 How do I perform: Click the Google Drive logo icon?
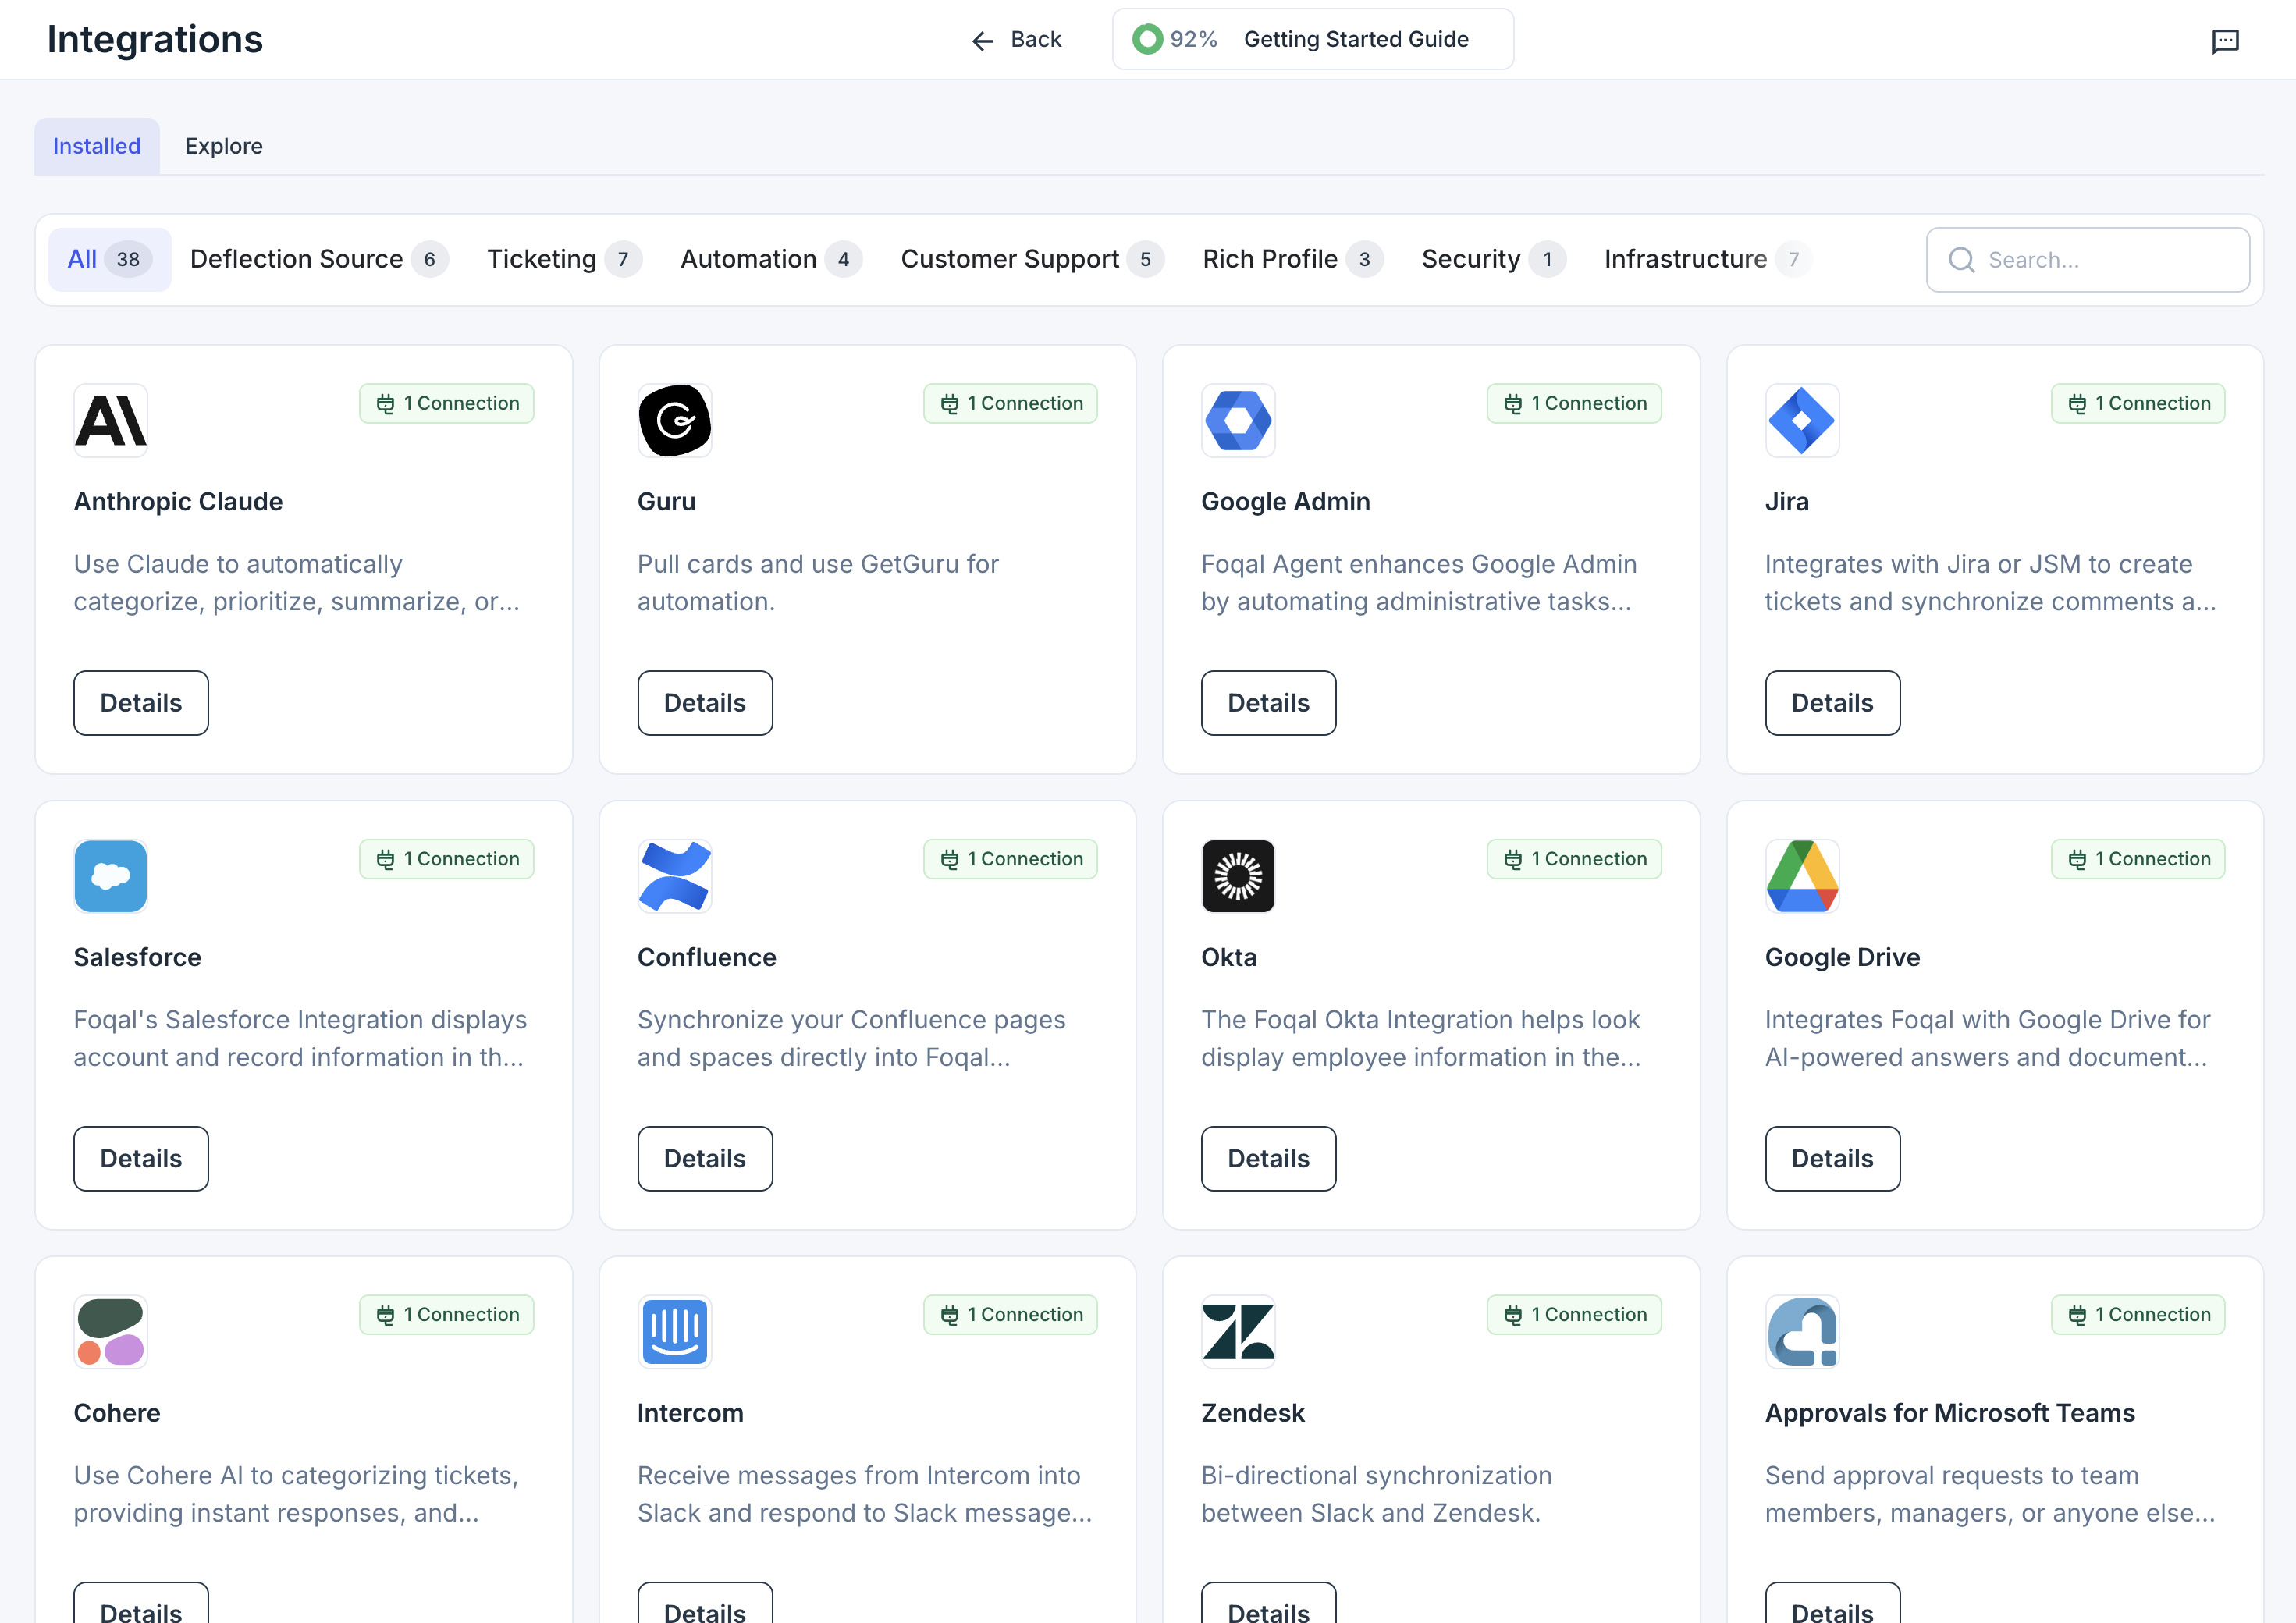click(x=1802, y=876)
